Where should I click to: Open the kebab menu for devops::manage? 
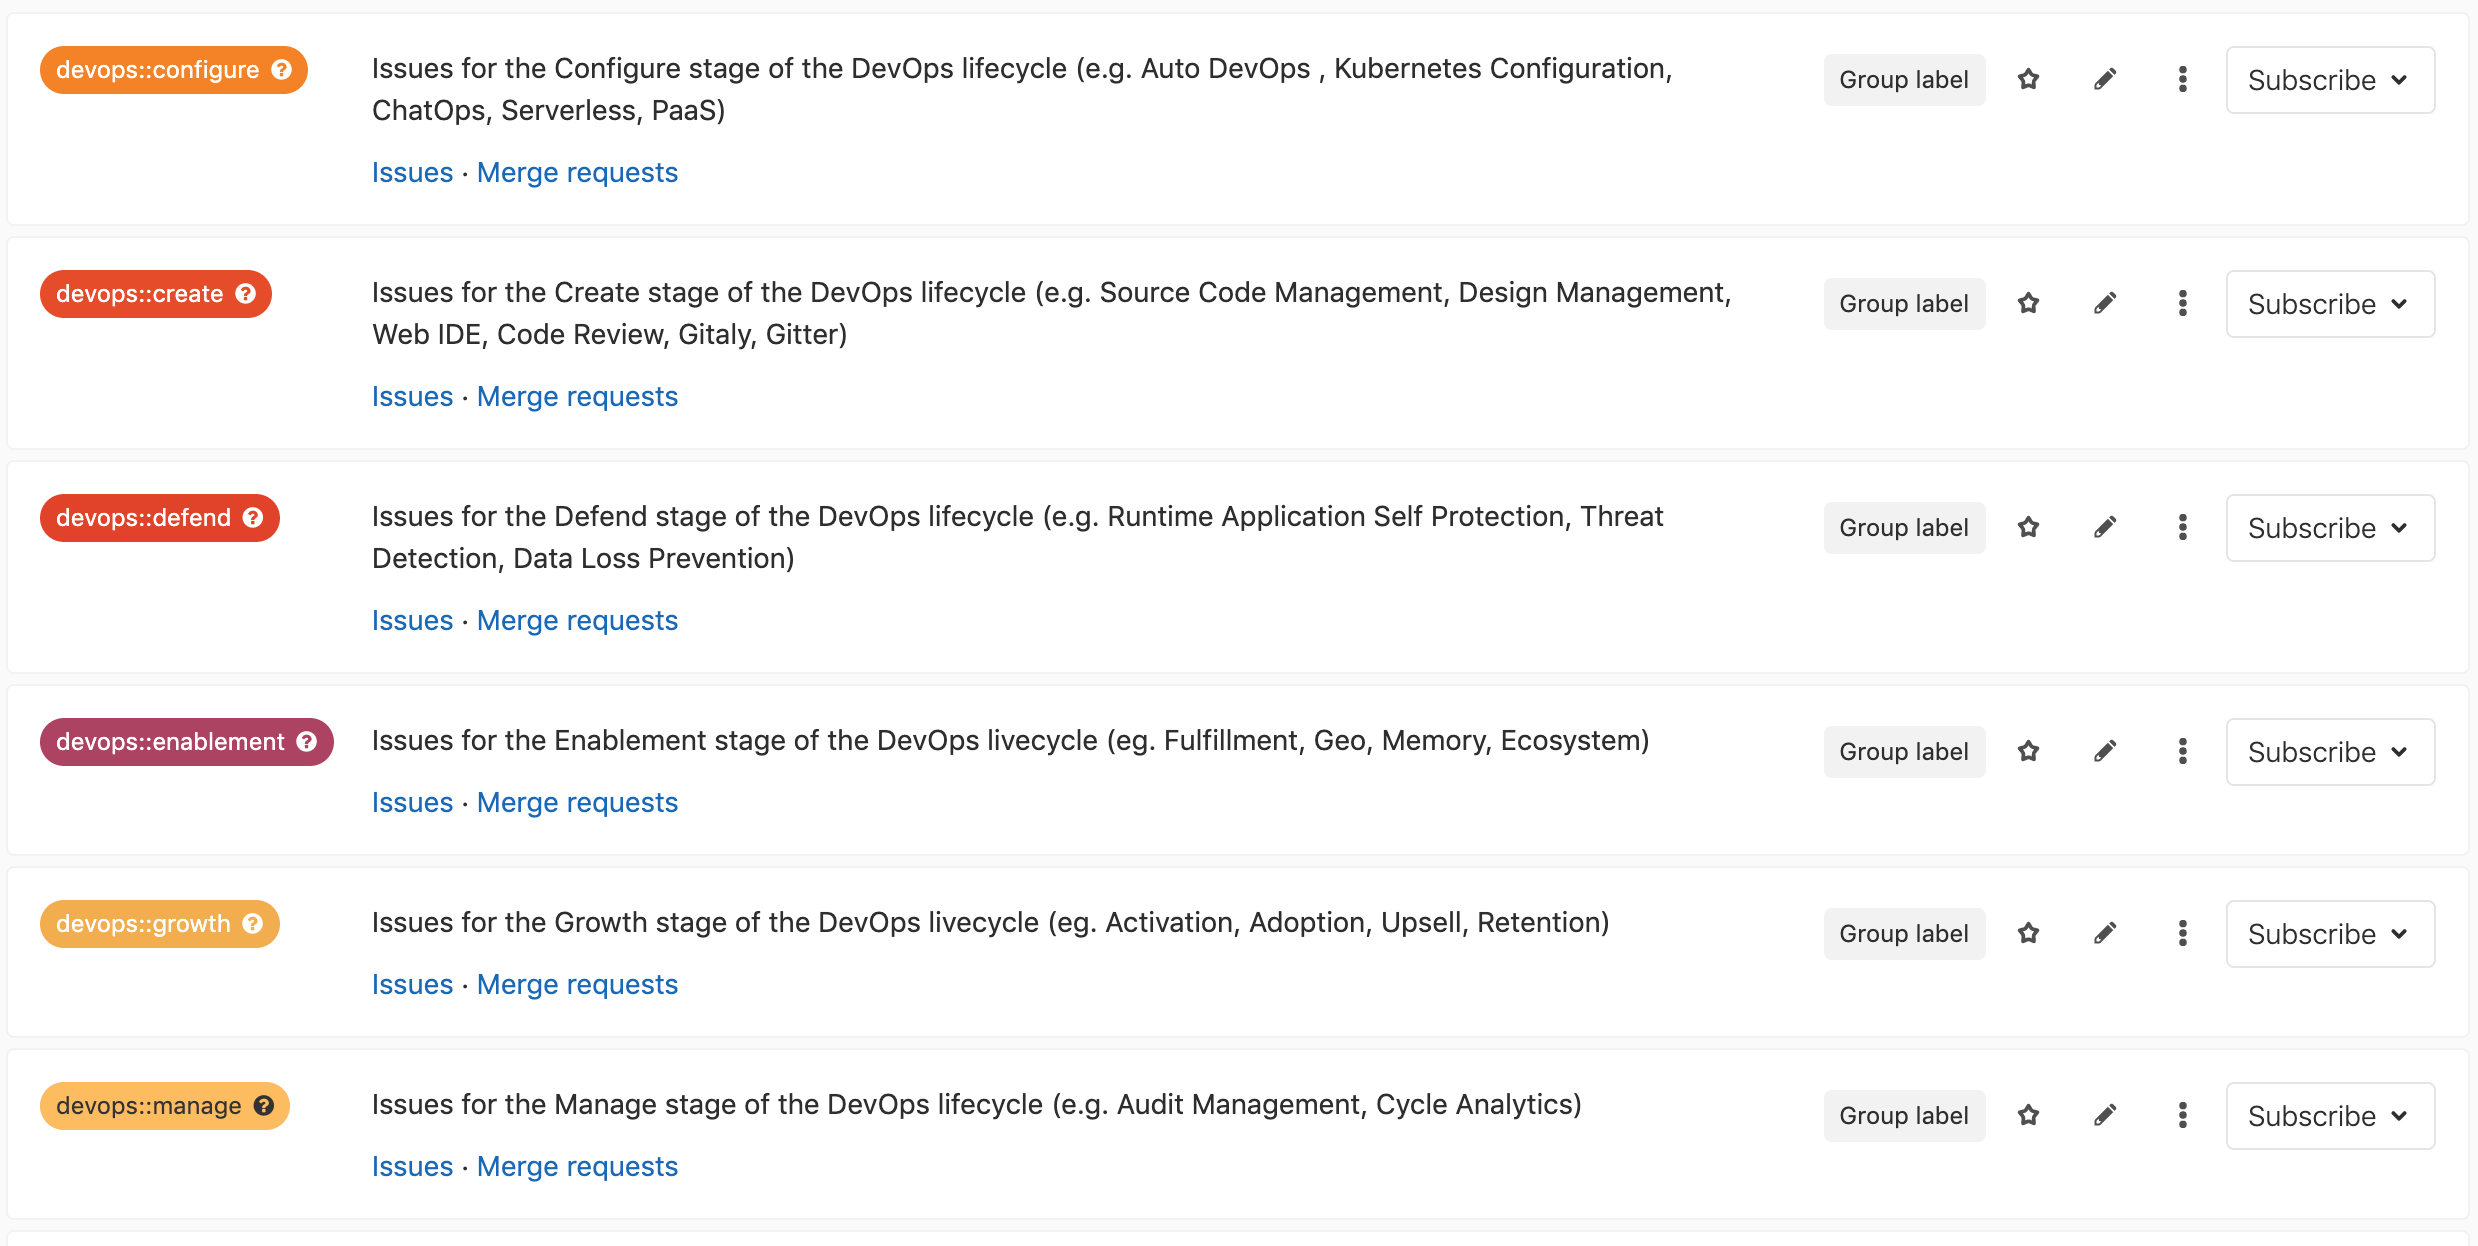point(2182,1115)
